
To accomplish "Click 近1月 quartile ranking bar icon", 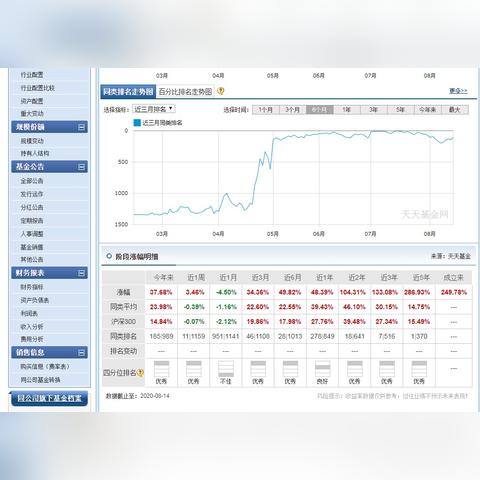I will click(x=226, y=369).
